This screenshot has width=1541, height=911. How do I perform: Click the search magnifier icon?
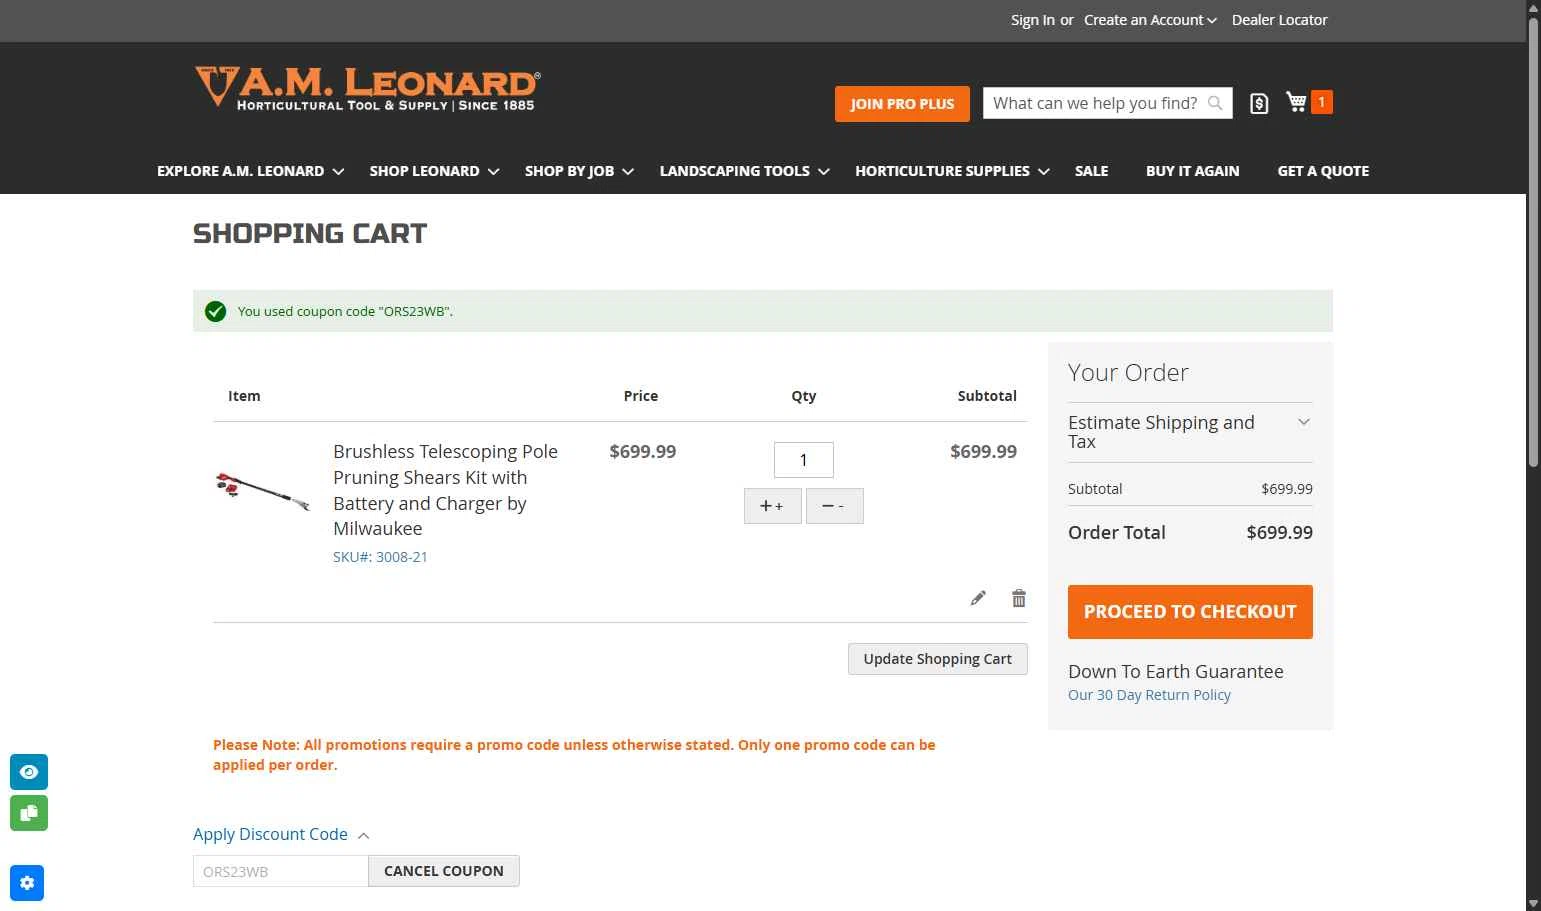pos(1215,103)
